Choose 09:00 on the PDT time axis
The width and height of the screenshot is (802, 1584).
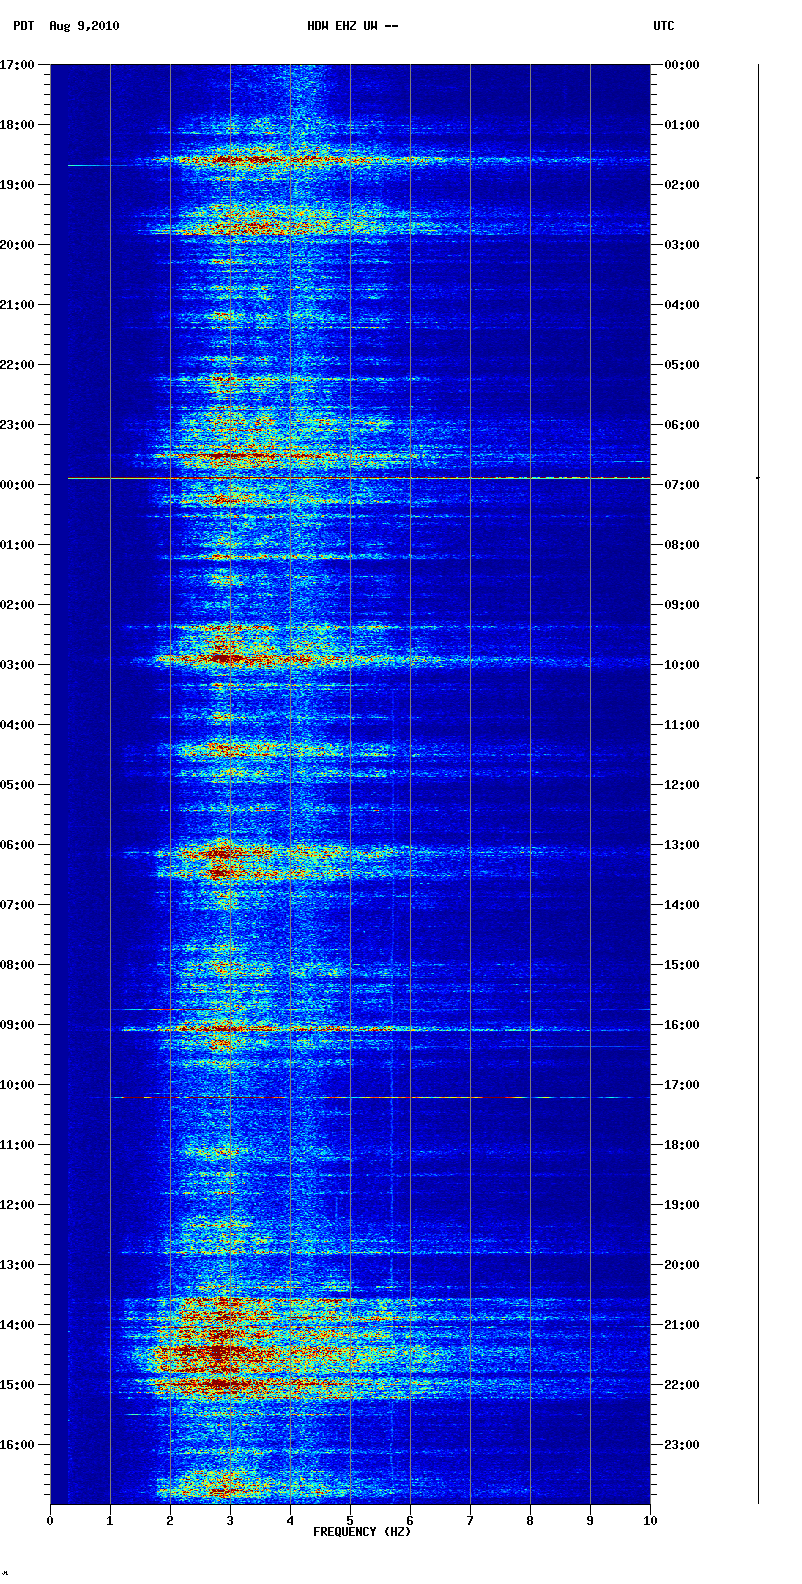[17, 1025]
